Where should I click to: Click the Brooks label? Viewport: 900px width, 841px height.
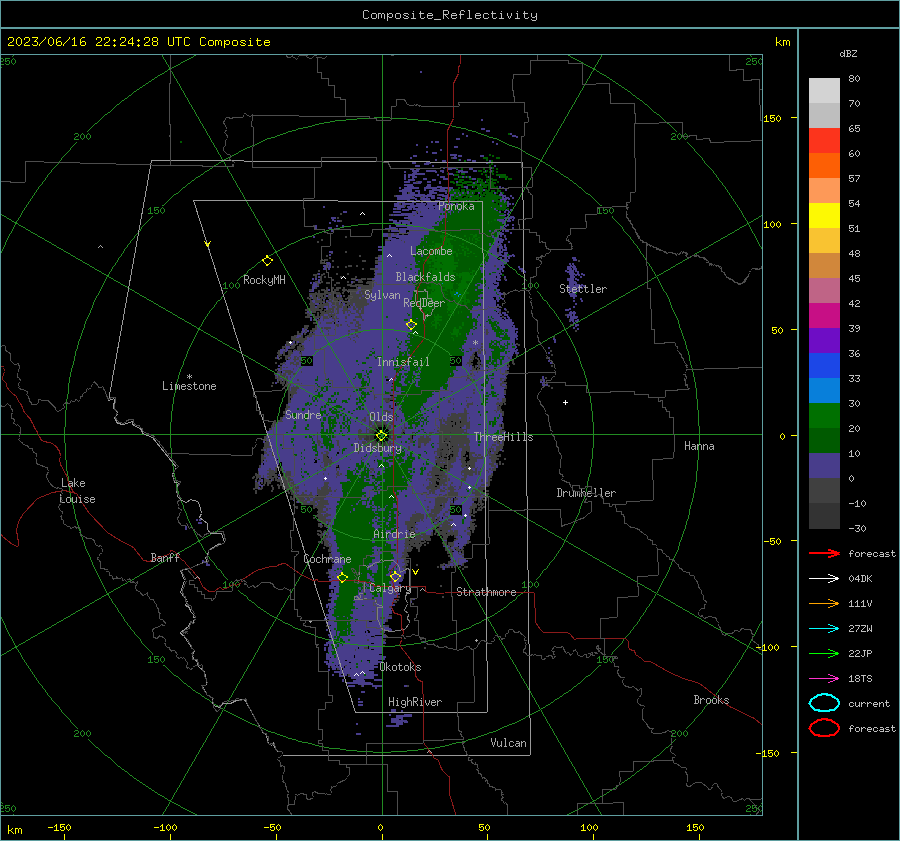coord(711,700)
